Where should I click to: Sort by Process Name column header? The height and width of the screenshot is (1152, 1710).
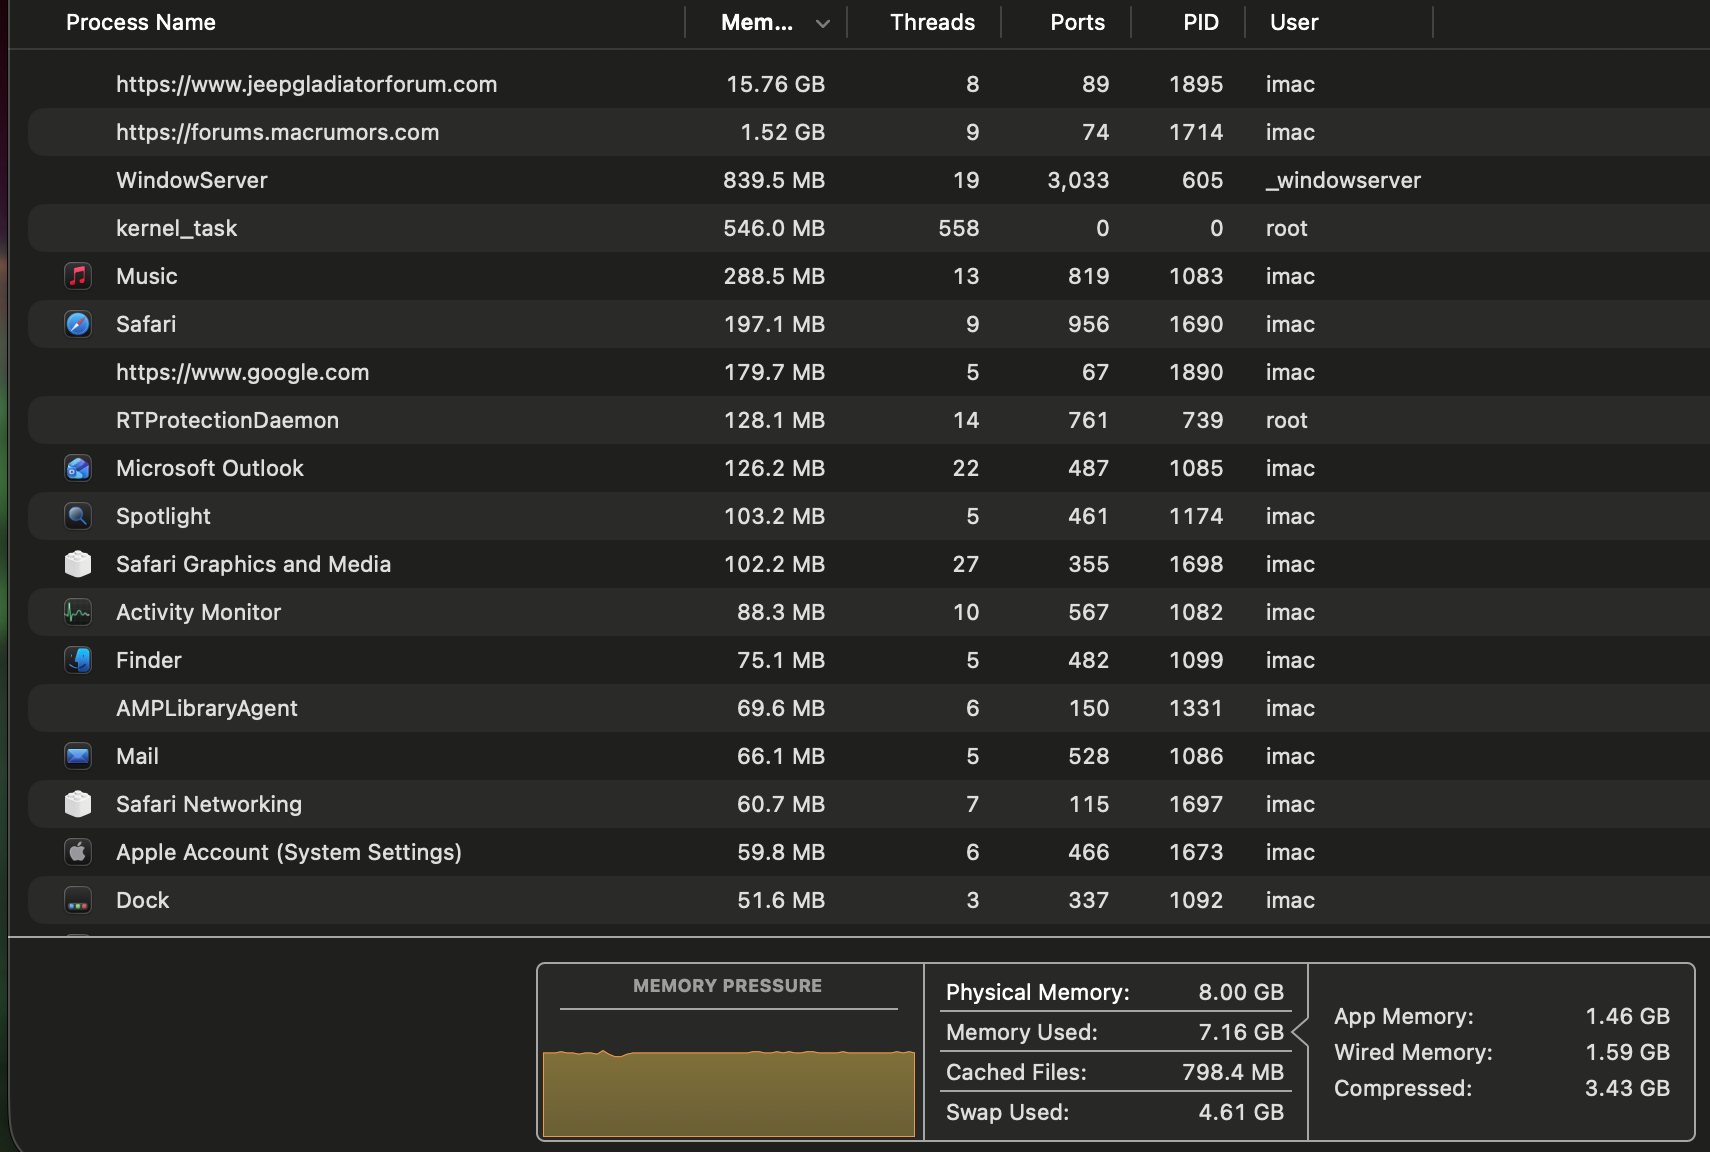pyautogui.click(x=141, y=22)
